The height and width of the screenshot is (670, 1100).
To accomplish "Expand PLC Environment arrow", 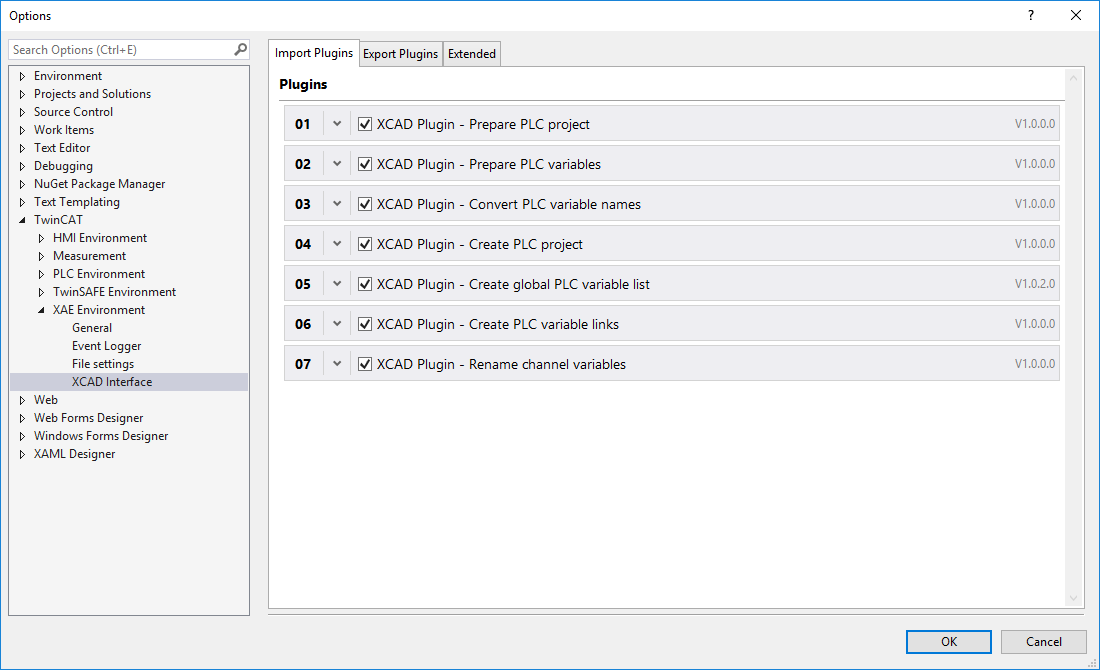I will 41,274.
